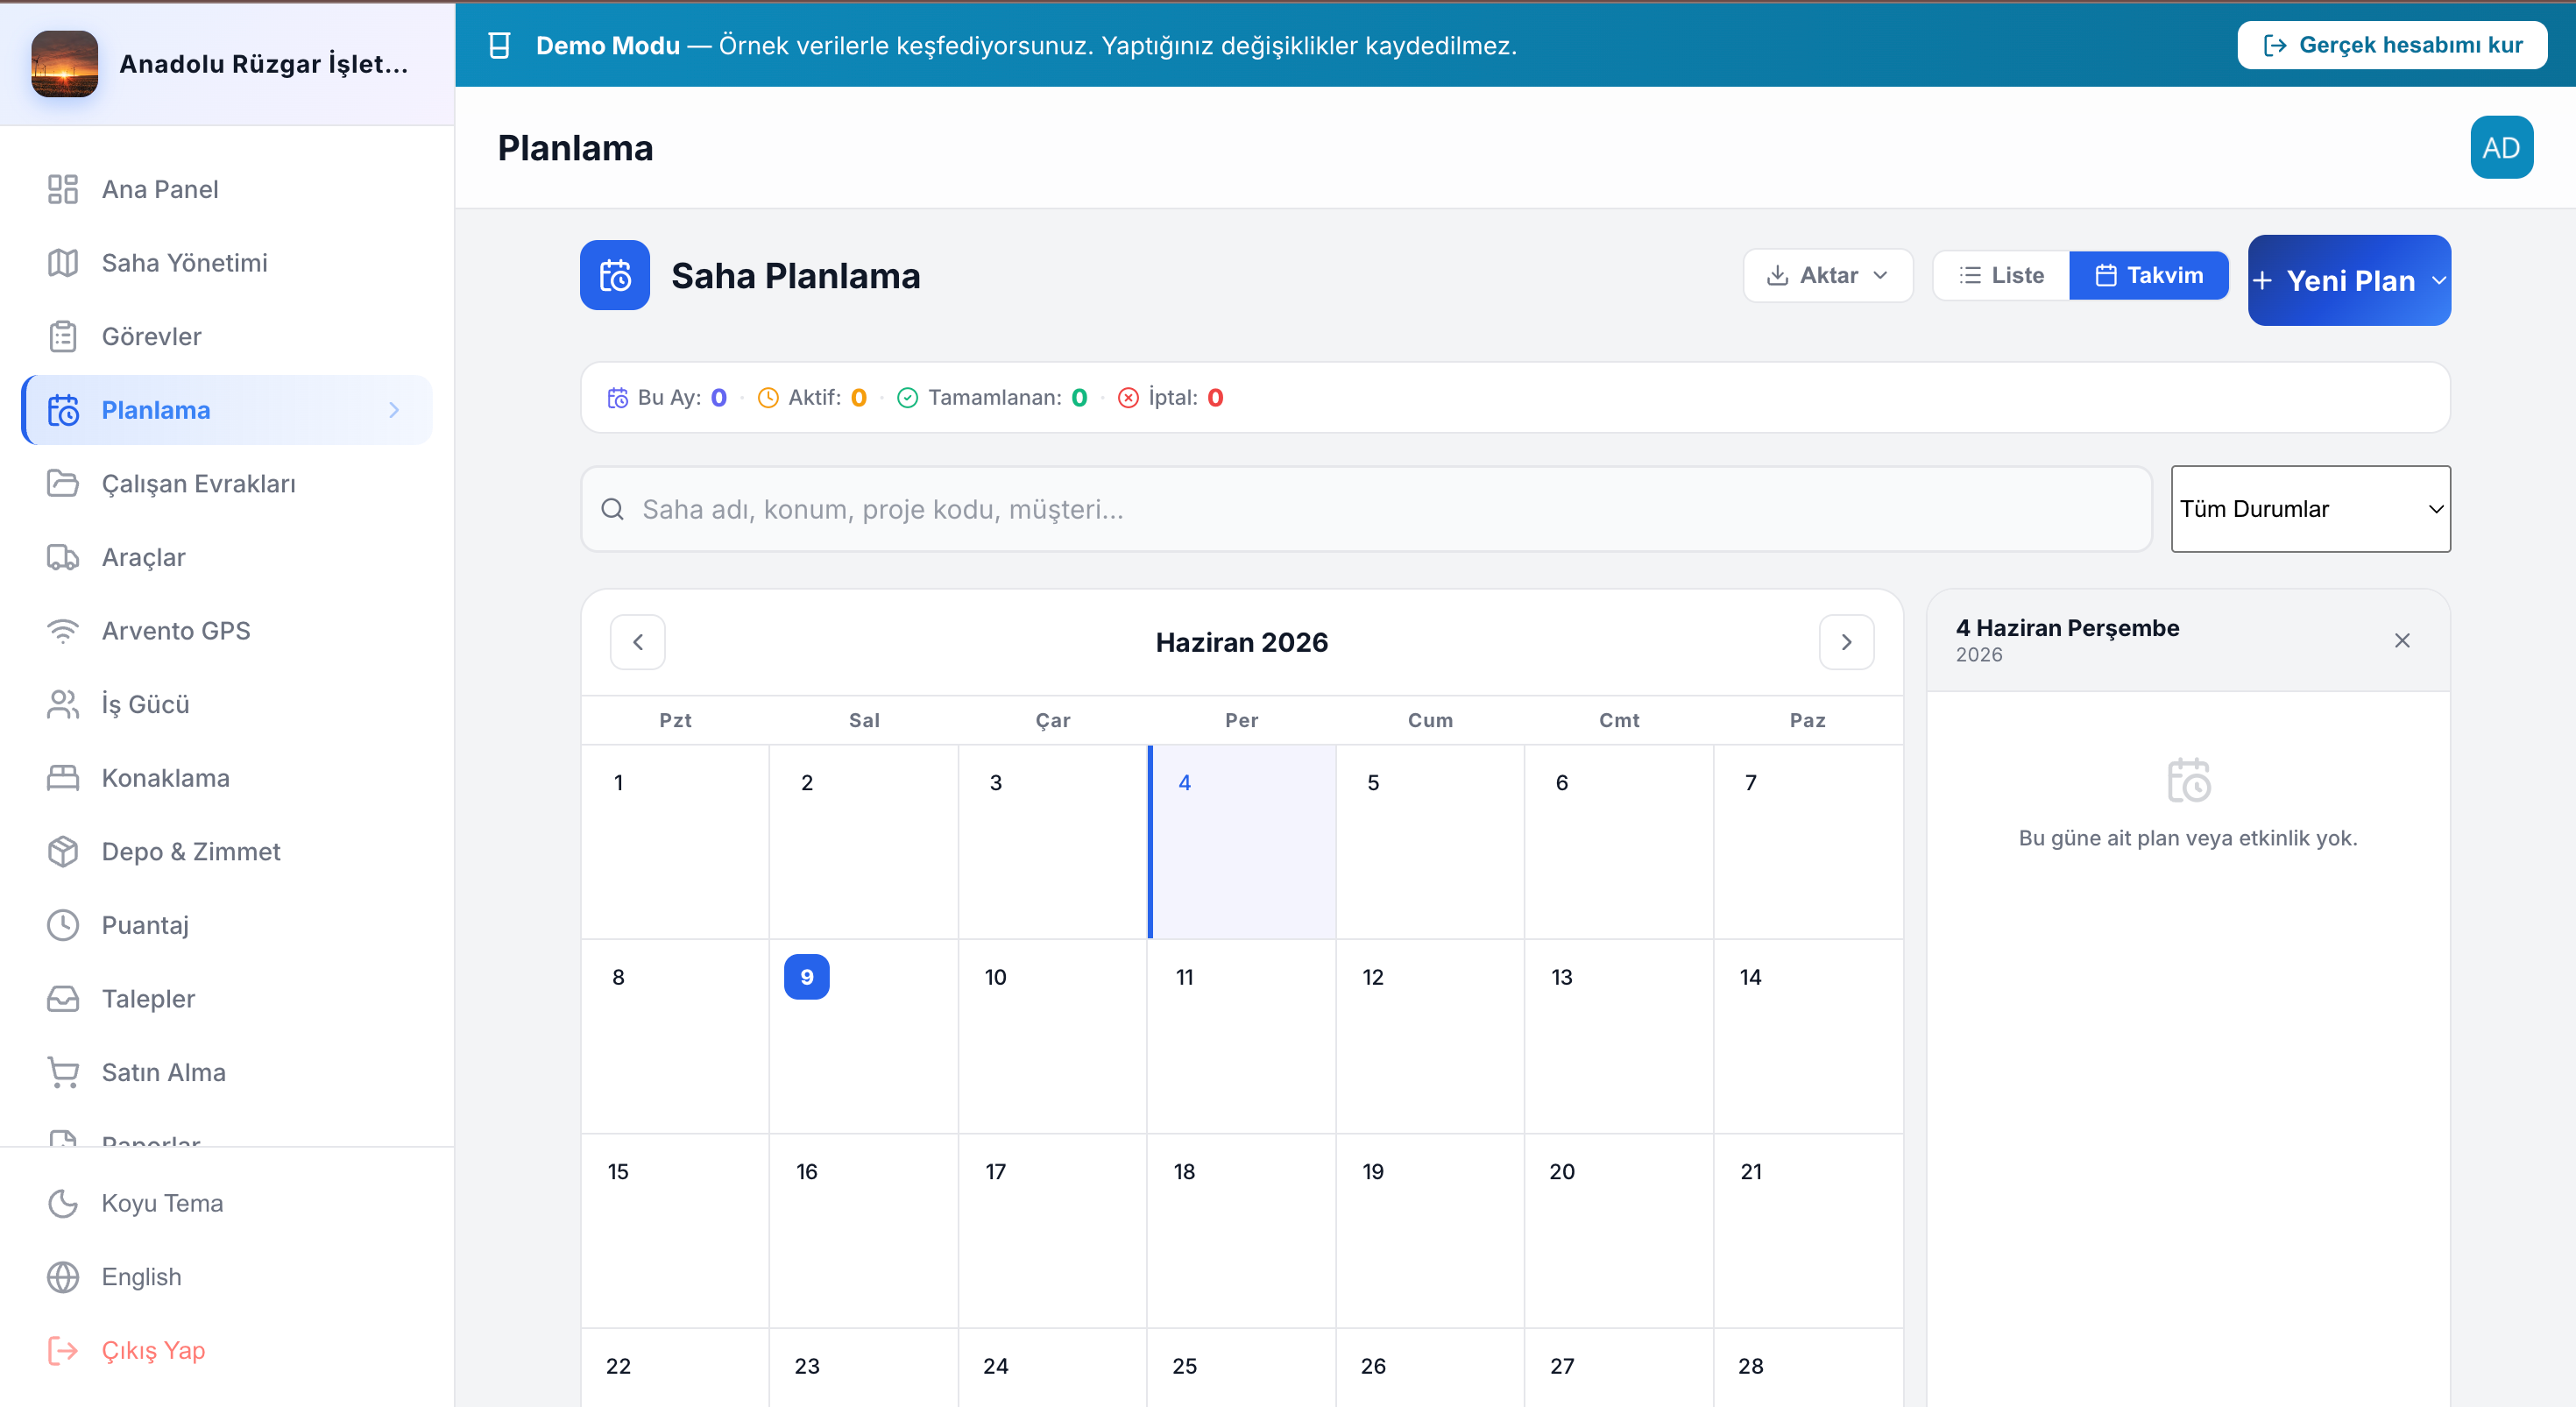Click the Bu Ay calendar stat icon
Screen dimensions: 2576x1407
point(618,398)
